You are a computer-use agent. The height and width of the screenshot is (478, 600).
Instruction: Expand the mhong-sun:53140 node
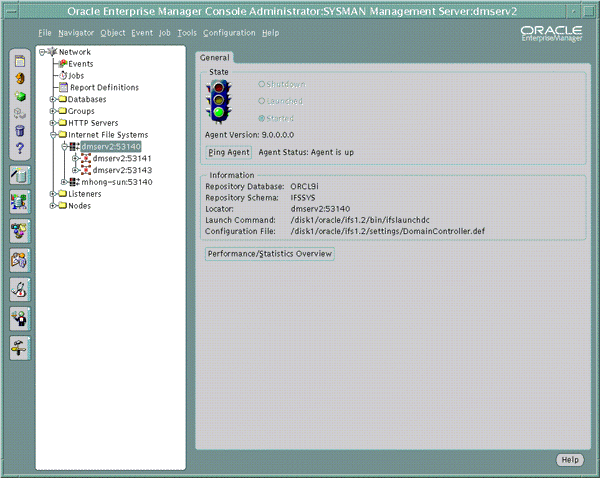click(x=64, y=182)
